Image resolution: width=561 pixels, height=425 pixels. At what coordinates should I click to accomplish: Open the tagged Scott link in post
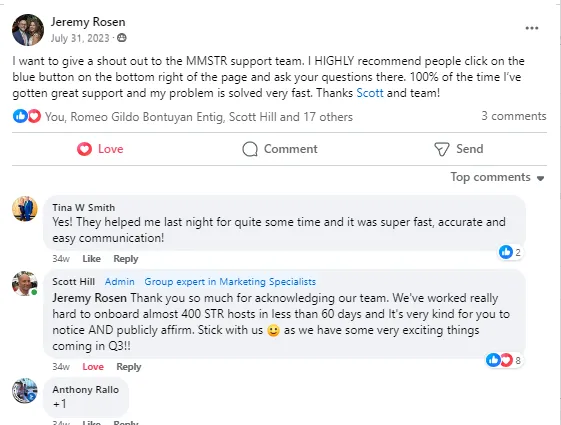click(370, 93)
